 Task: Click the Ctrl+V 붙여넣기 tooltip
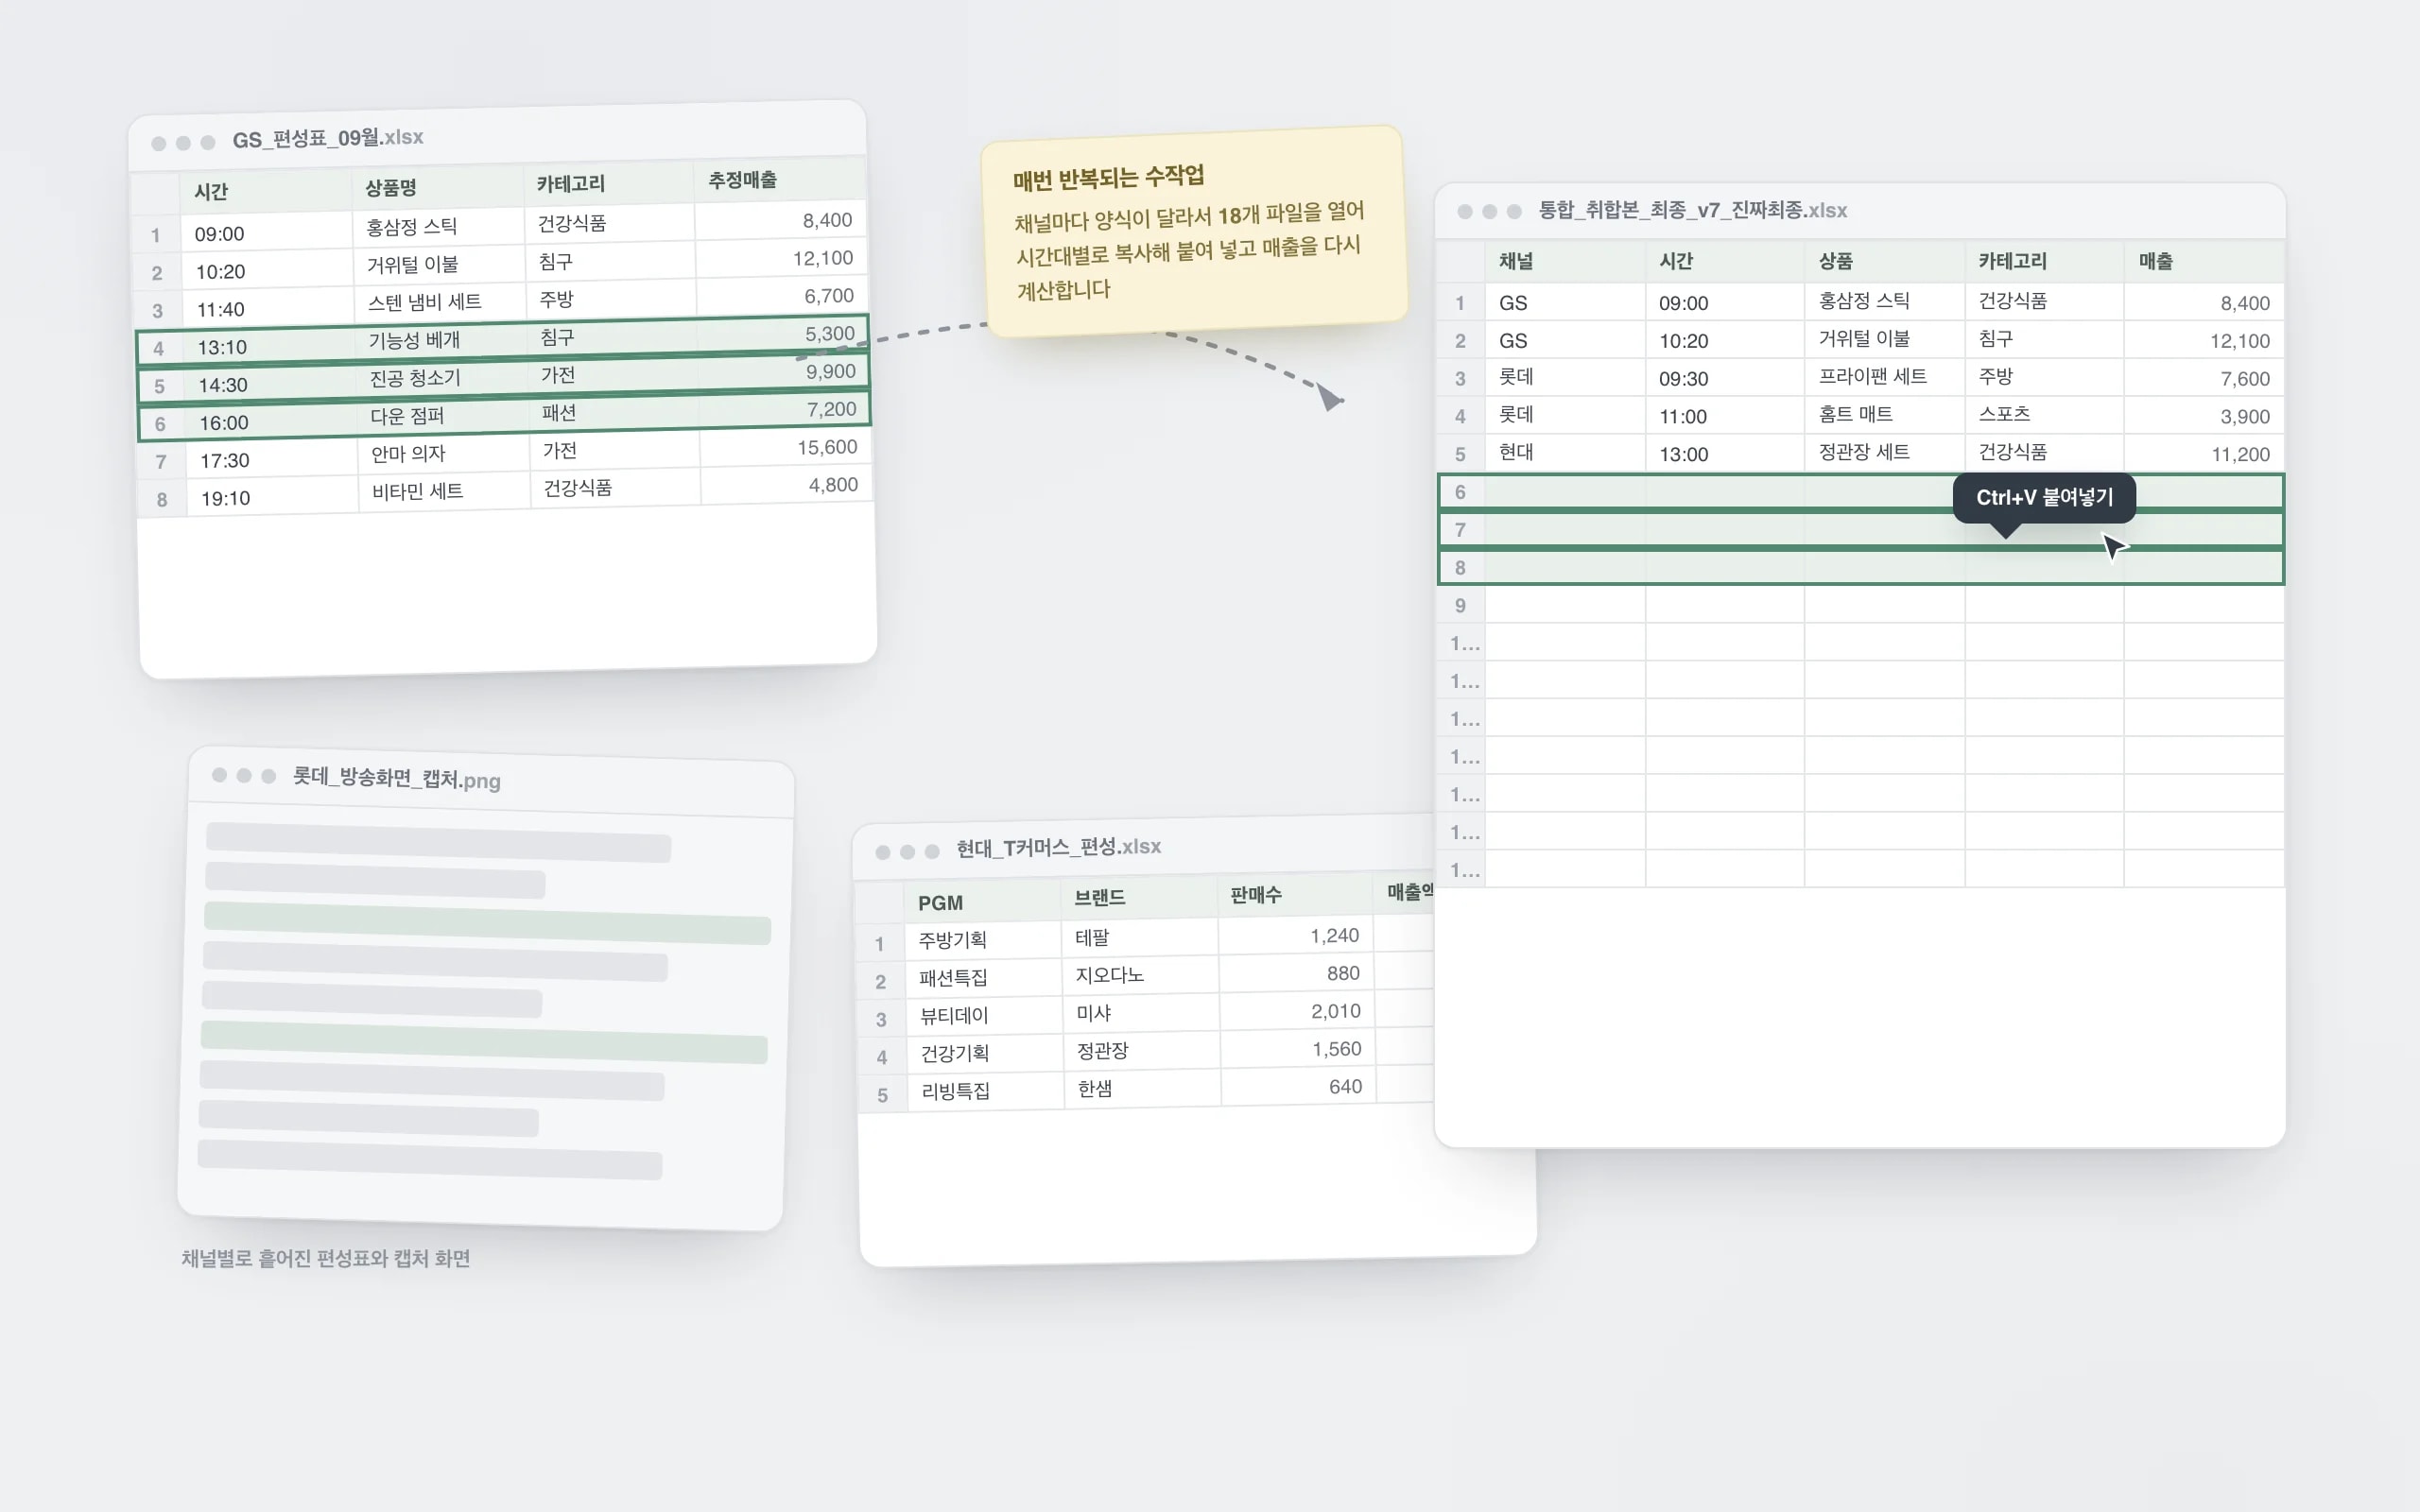coord(2044,498)
